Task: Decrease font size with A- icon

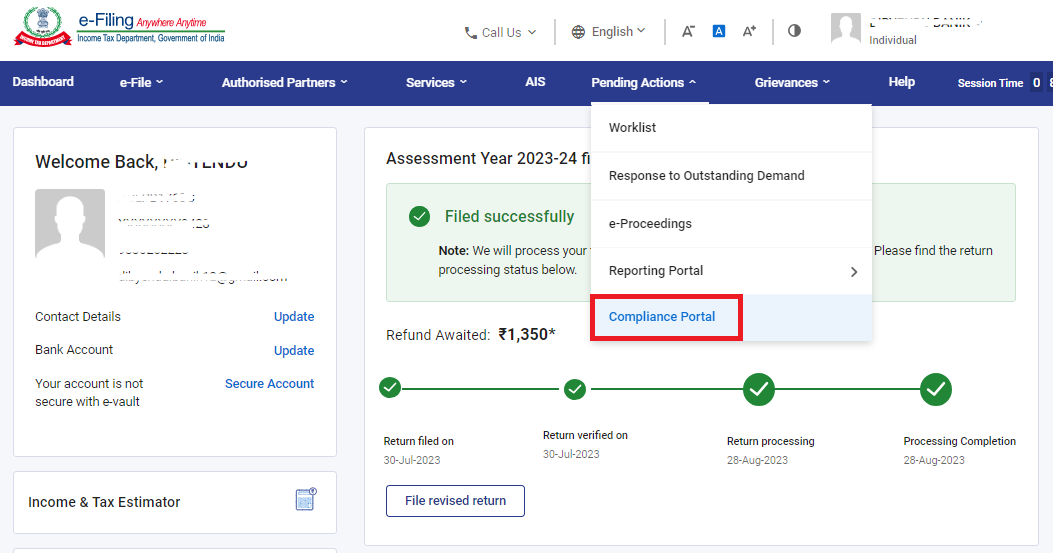Action: (688, 32)
